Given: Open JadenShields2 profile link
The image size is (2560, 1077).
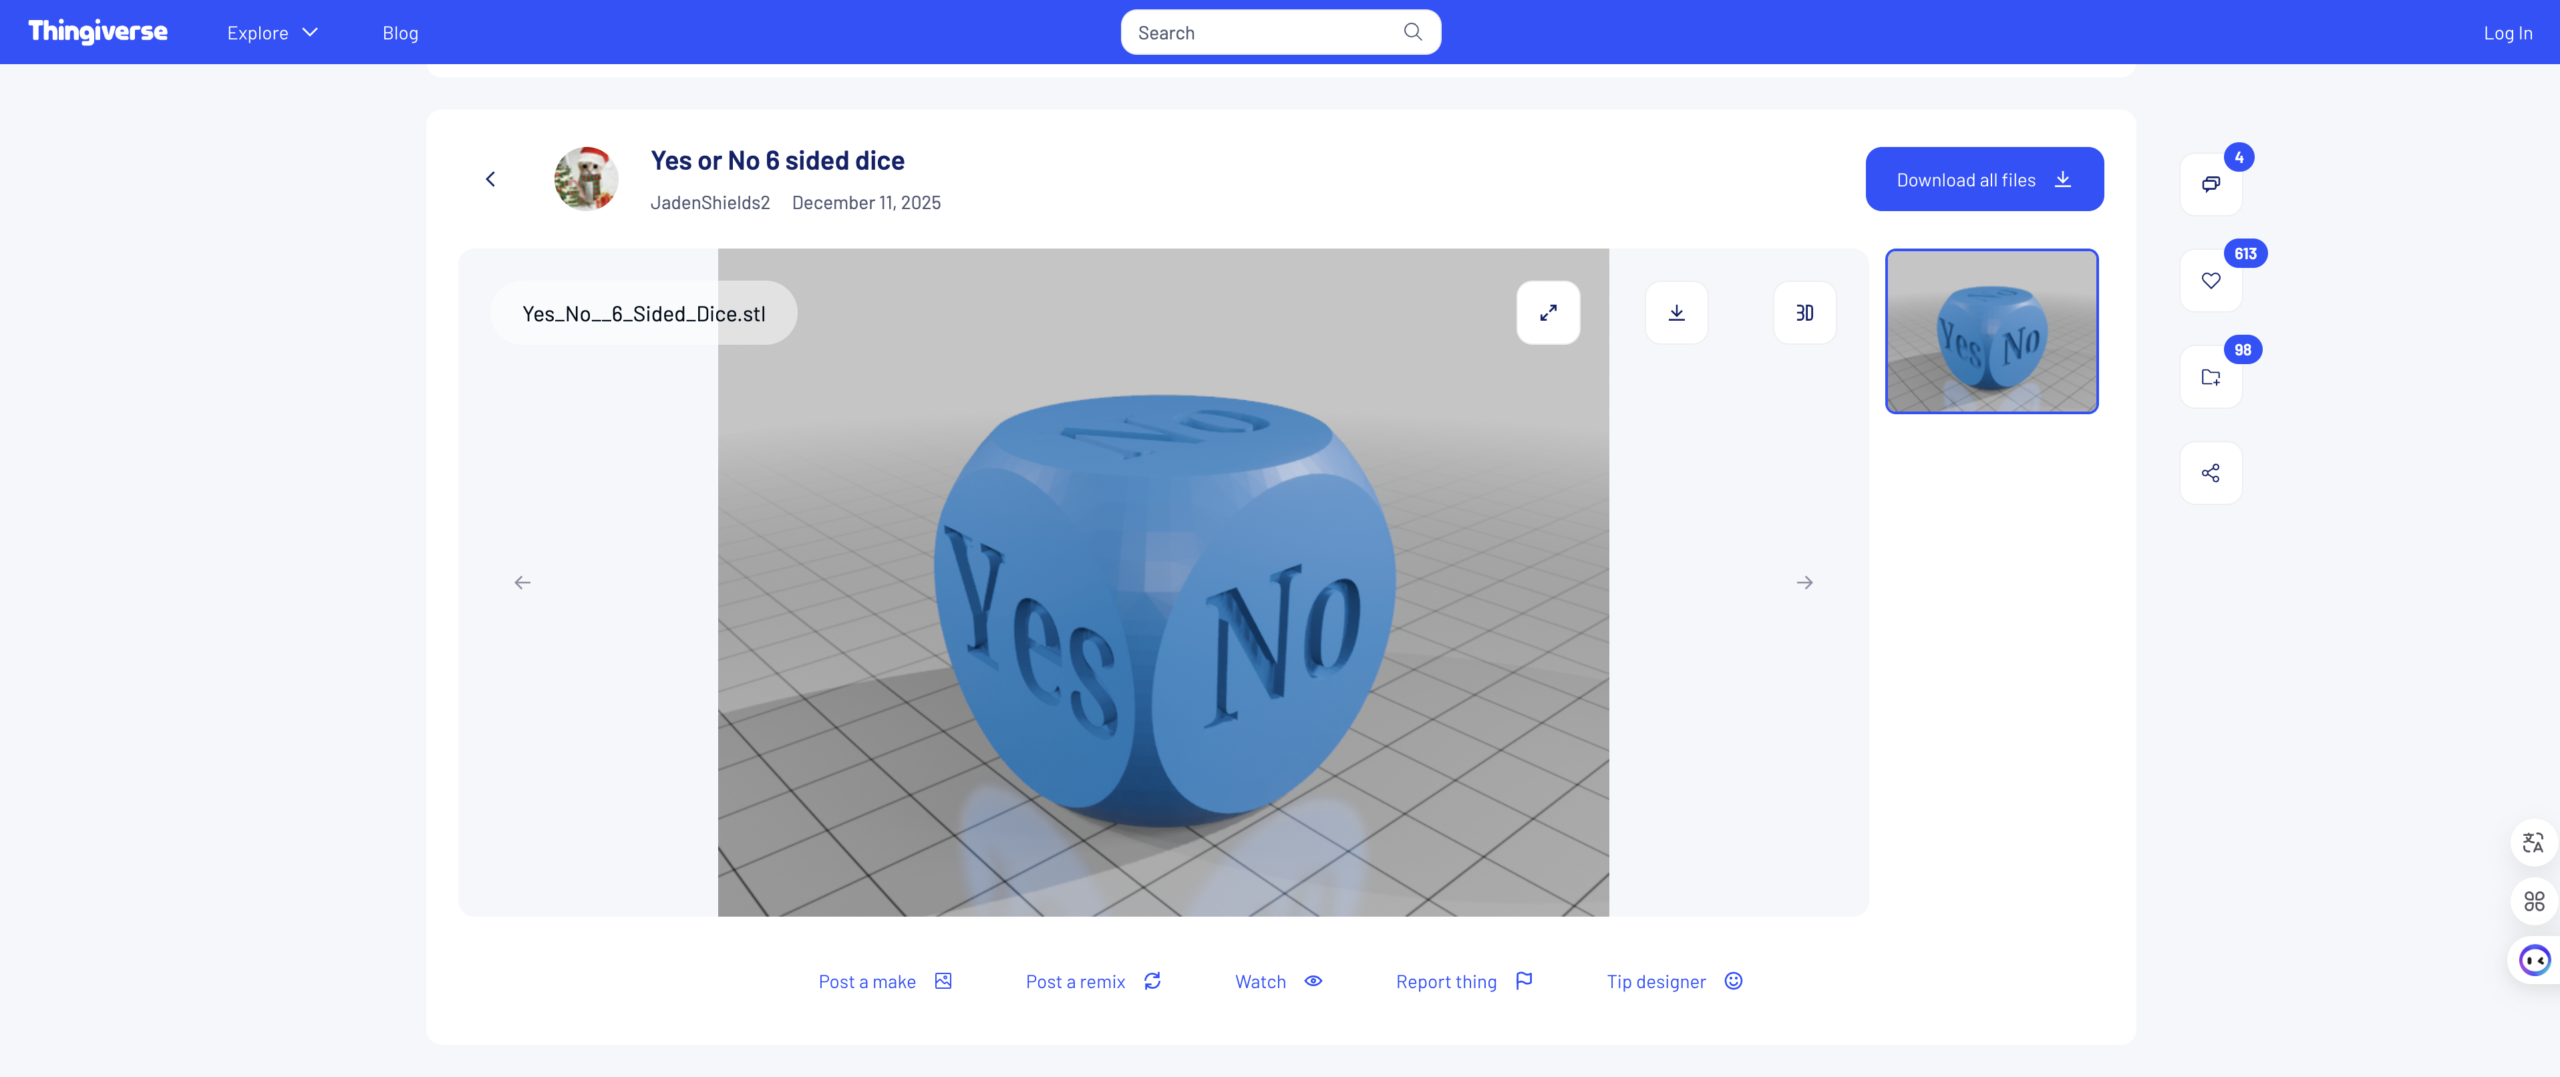Looking at the screenshot, I should pos(710,203).
